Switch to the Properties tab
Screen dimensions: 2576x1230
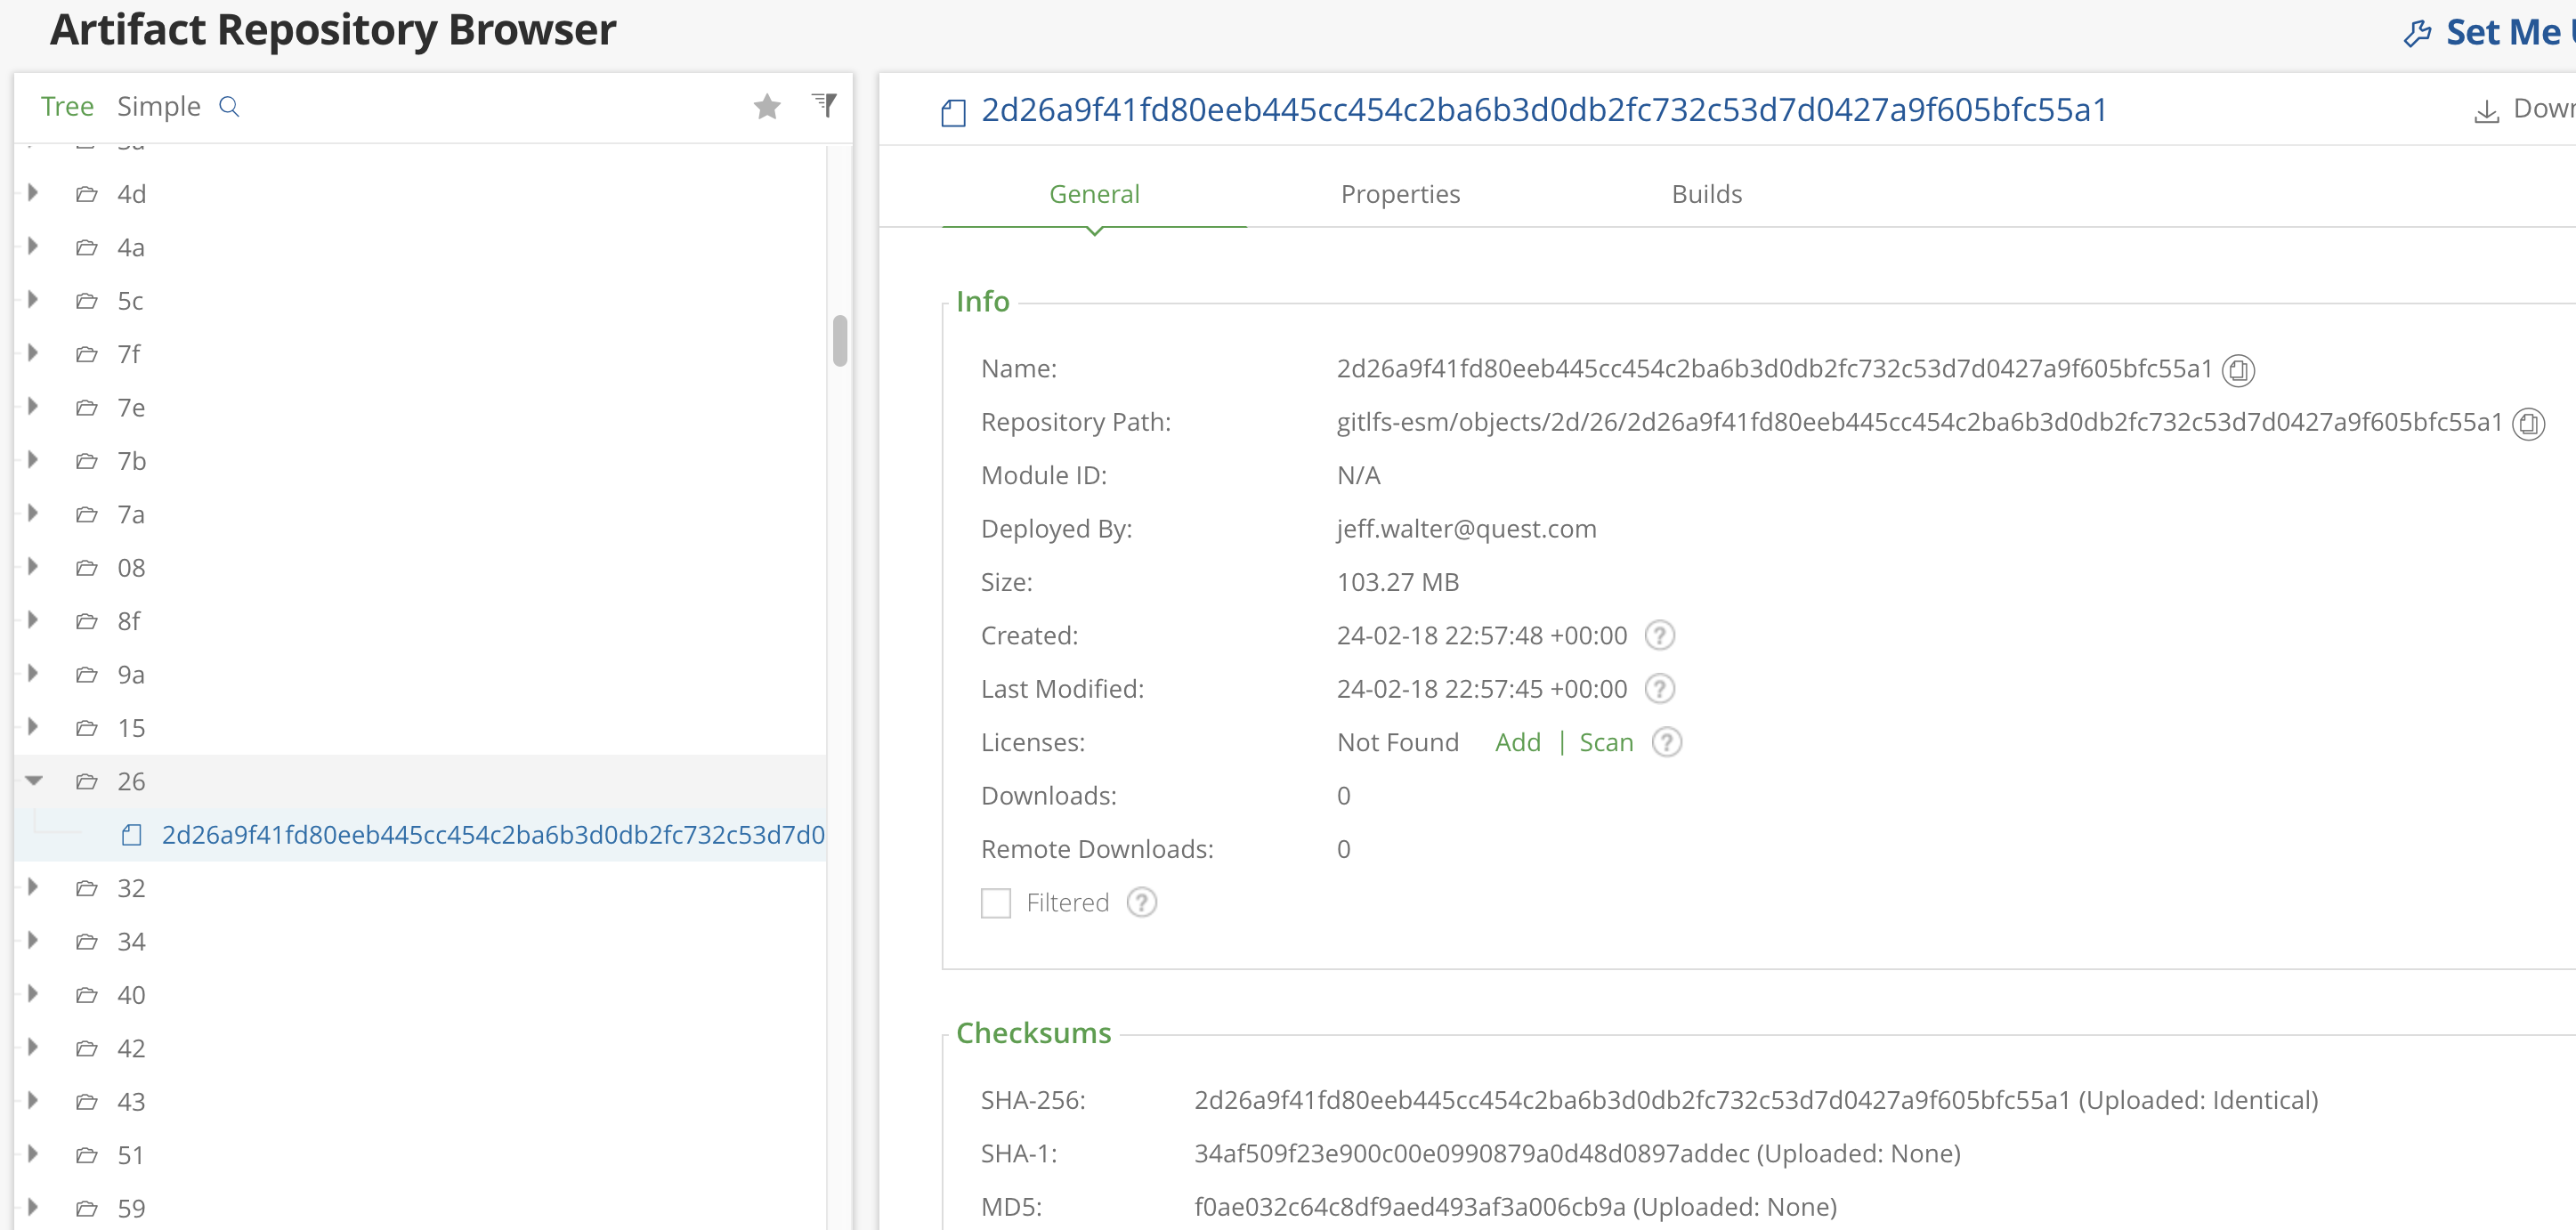pyautogui.click(x=1400, y=194)
